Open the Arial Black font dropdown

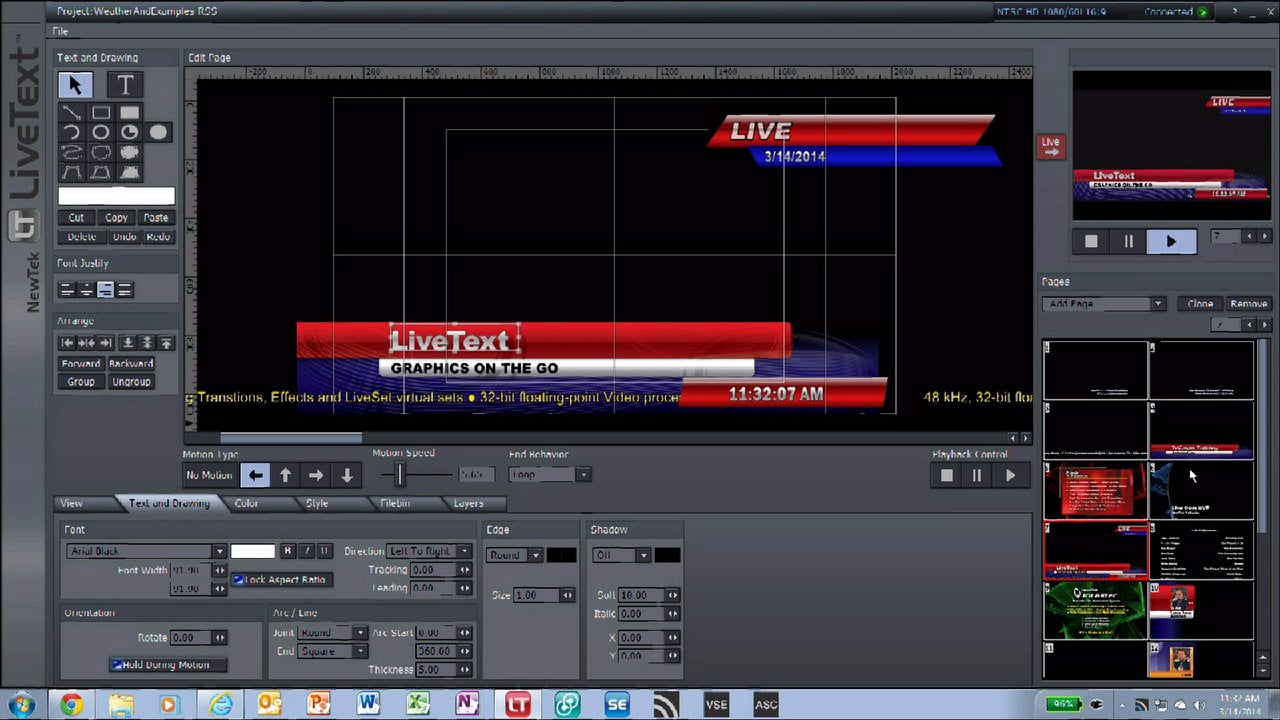[146, 551]
